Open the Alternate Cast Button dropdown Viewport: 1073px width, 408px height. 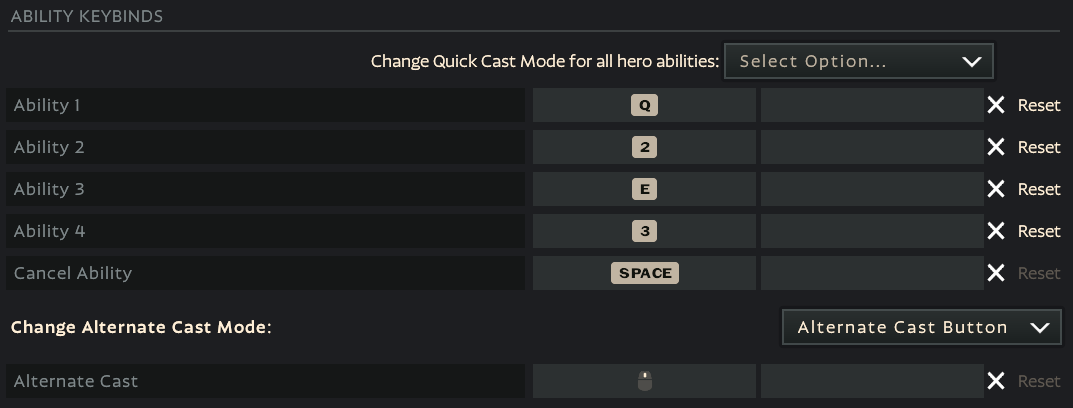point(922,327)
